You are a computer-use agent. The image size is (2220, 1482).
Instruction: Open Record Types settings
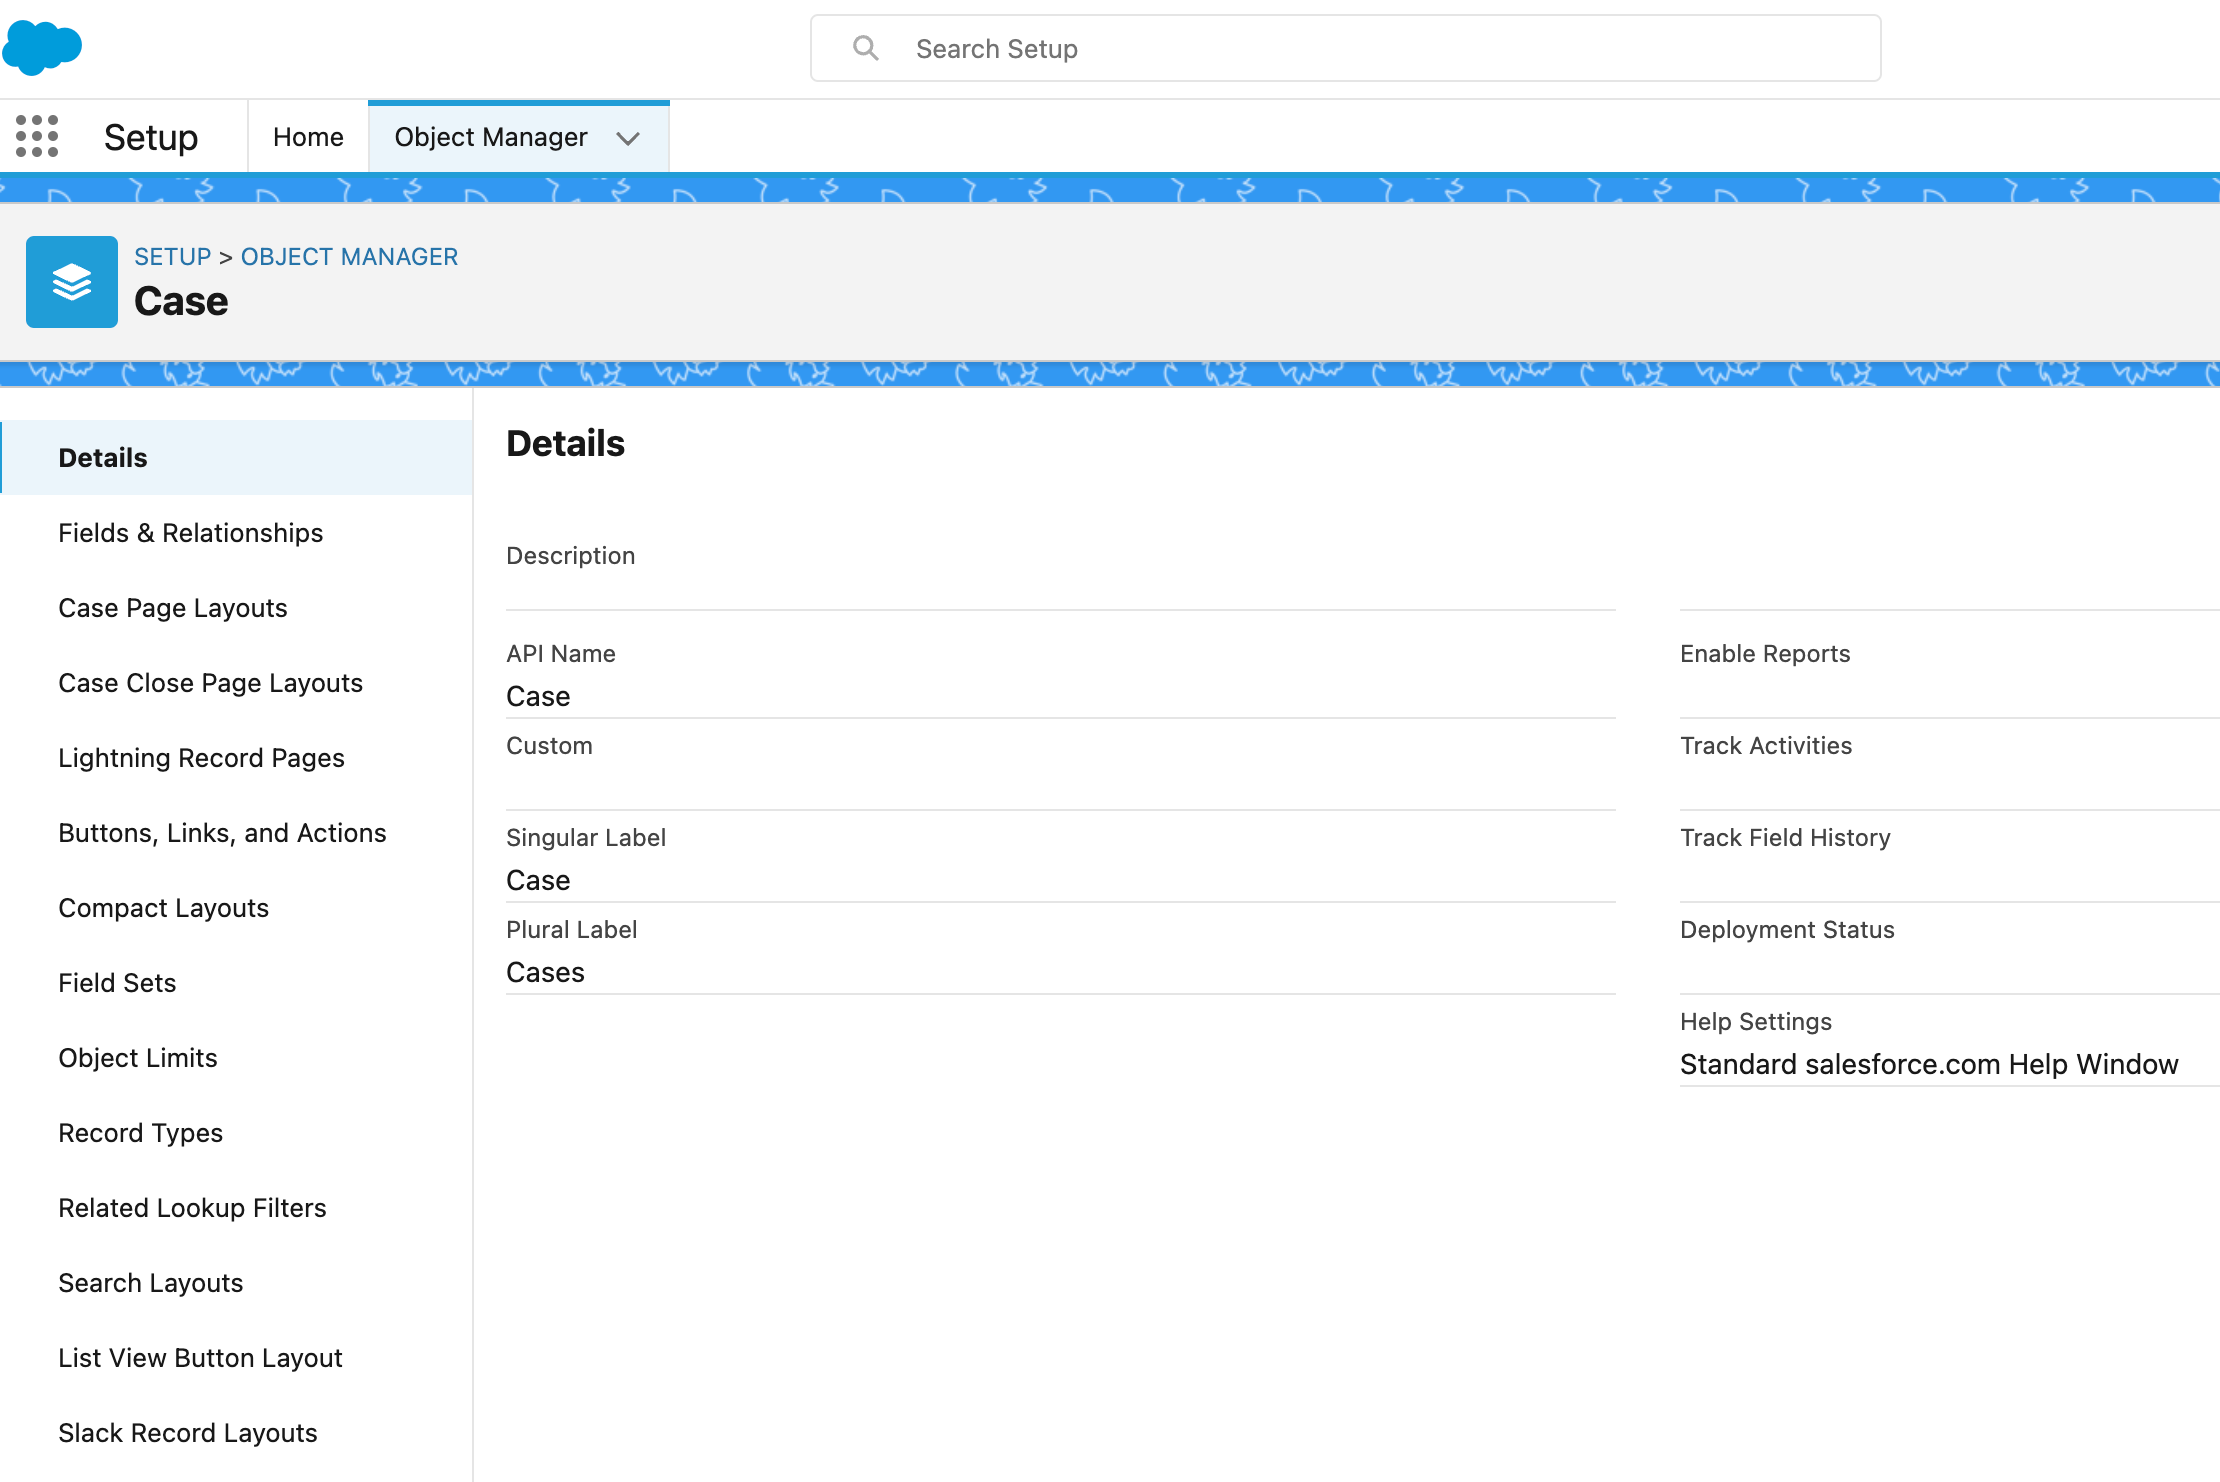[x=141, y=1132]
